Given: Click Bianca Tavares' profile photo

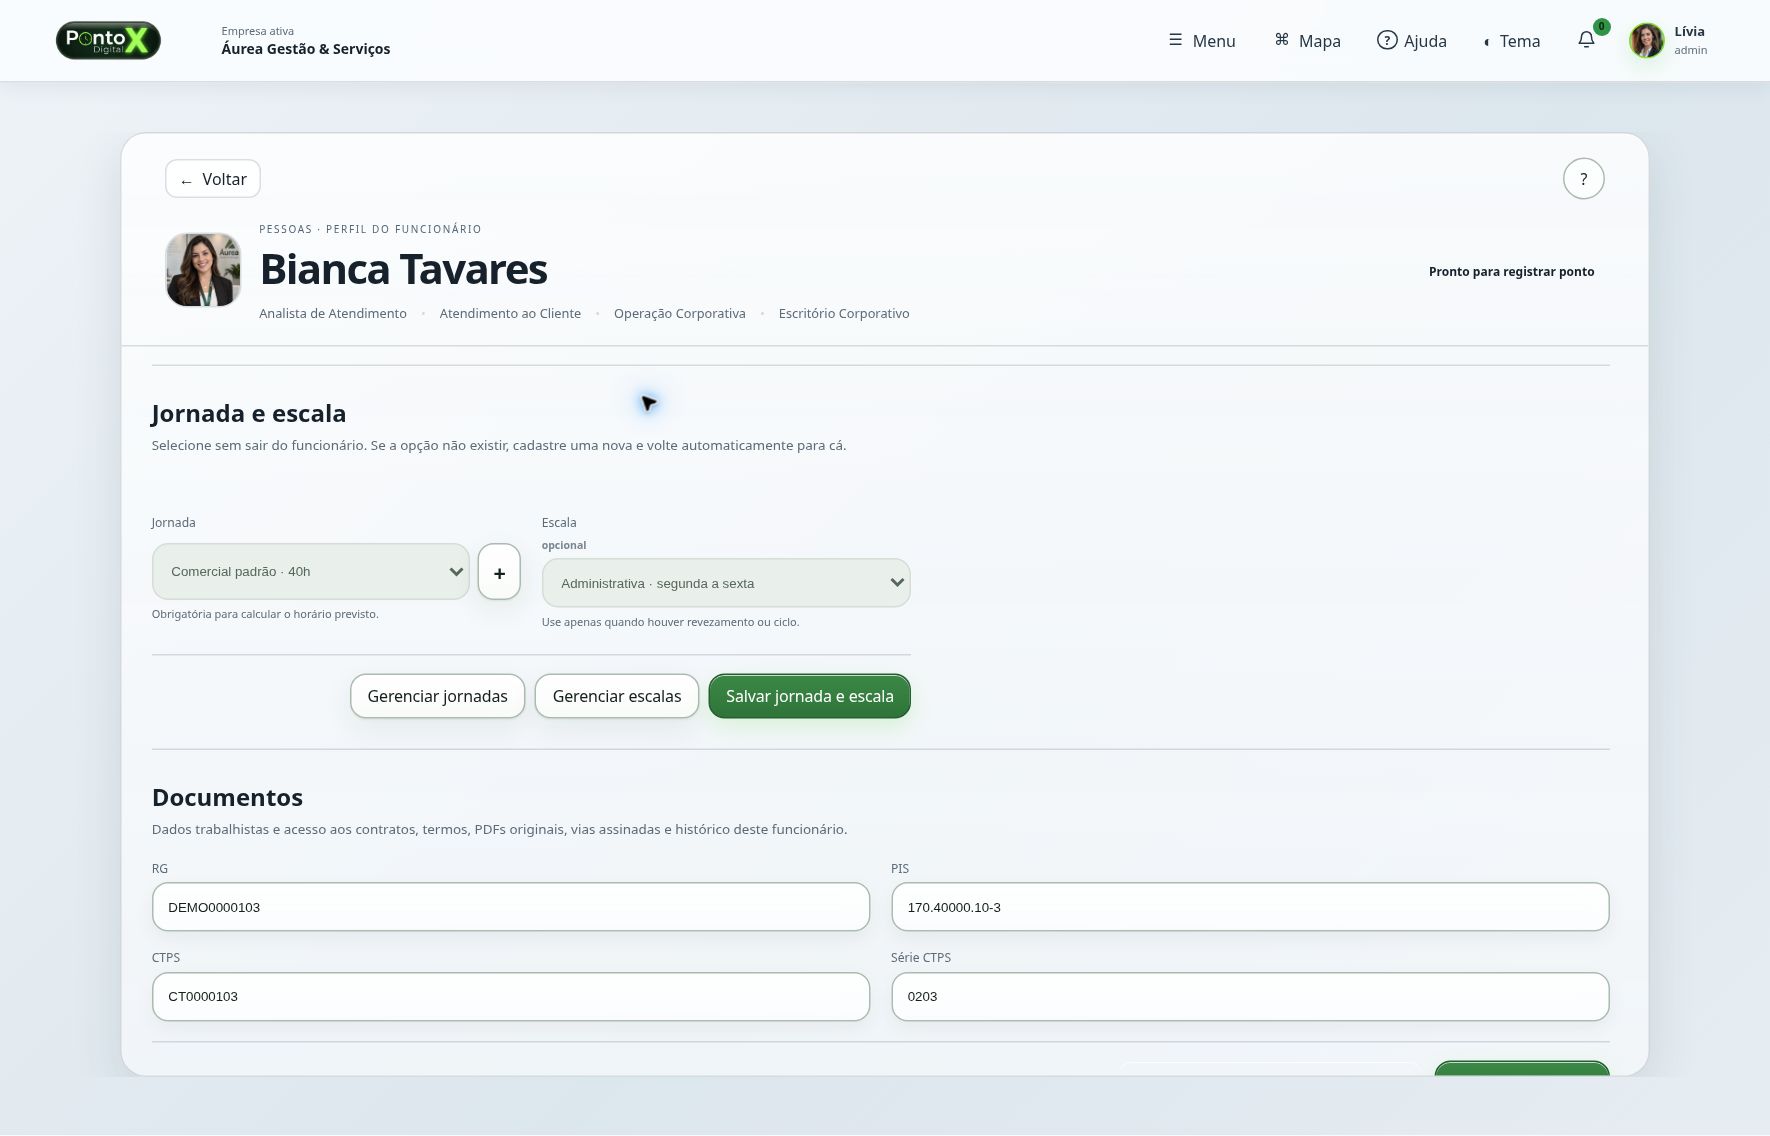Looking at the screenshot, I should [203, 270].
